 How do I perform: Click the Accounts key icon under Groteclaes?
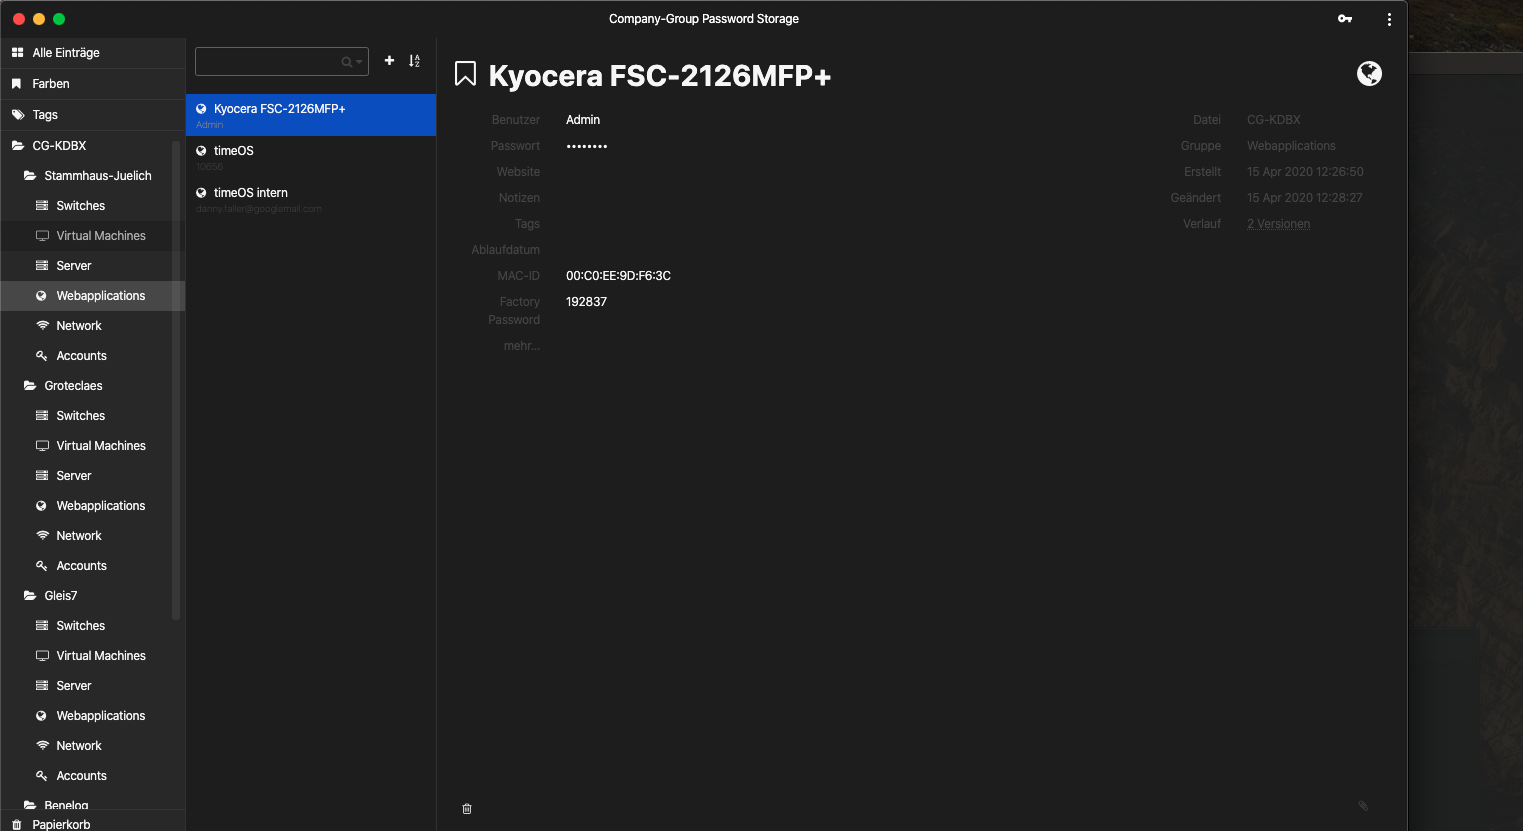pyautogui.click(x=40, y=565)
